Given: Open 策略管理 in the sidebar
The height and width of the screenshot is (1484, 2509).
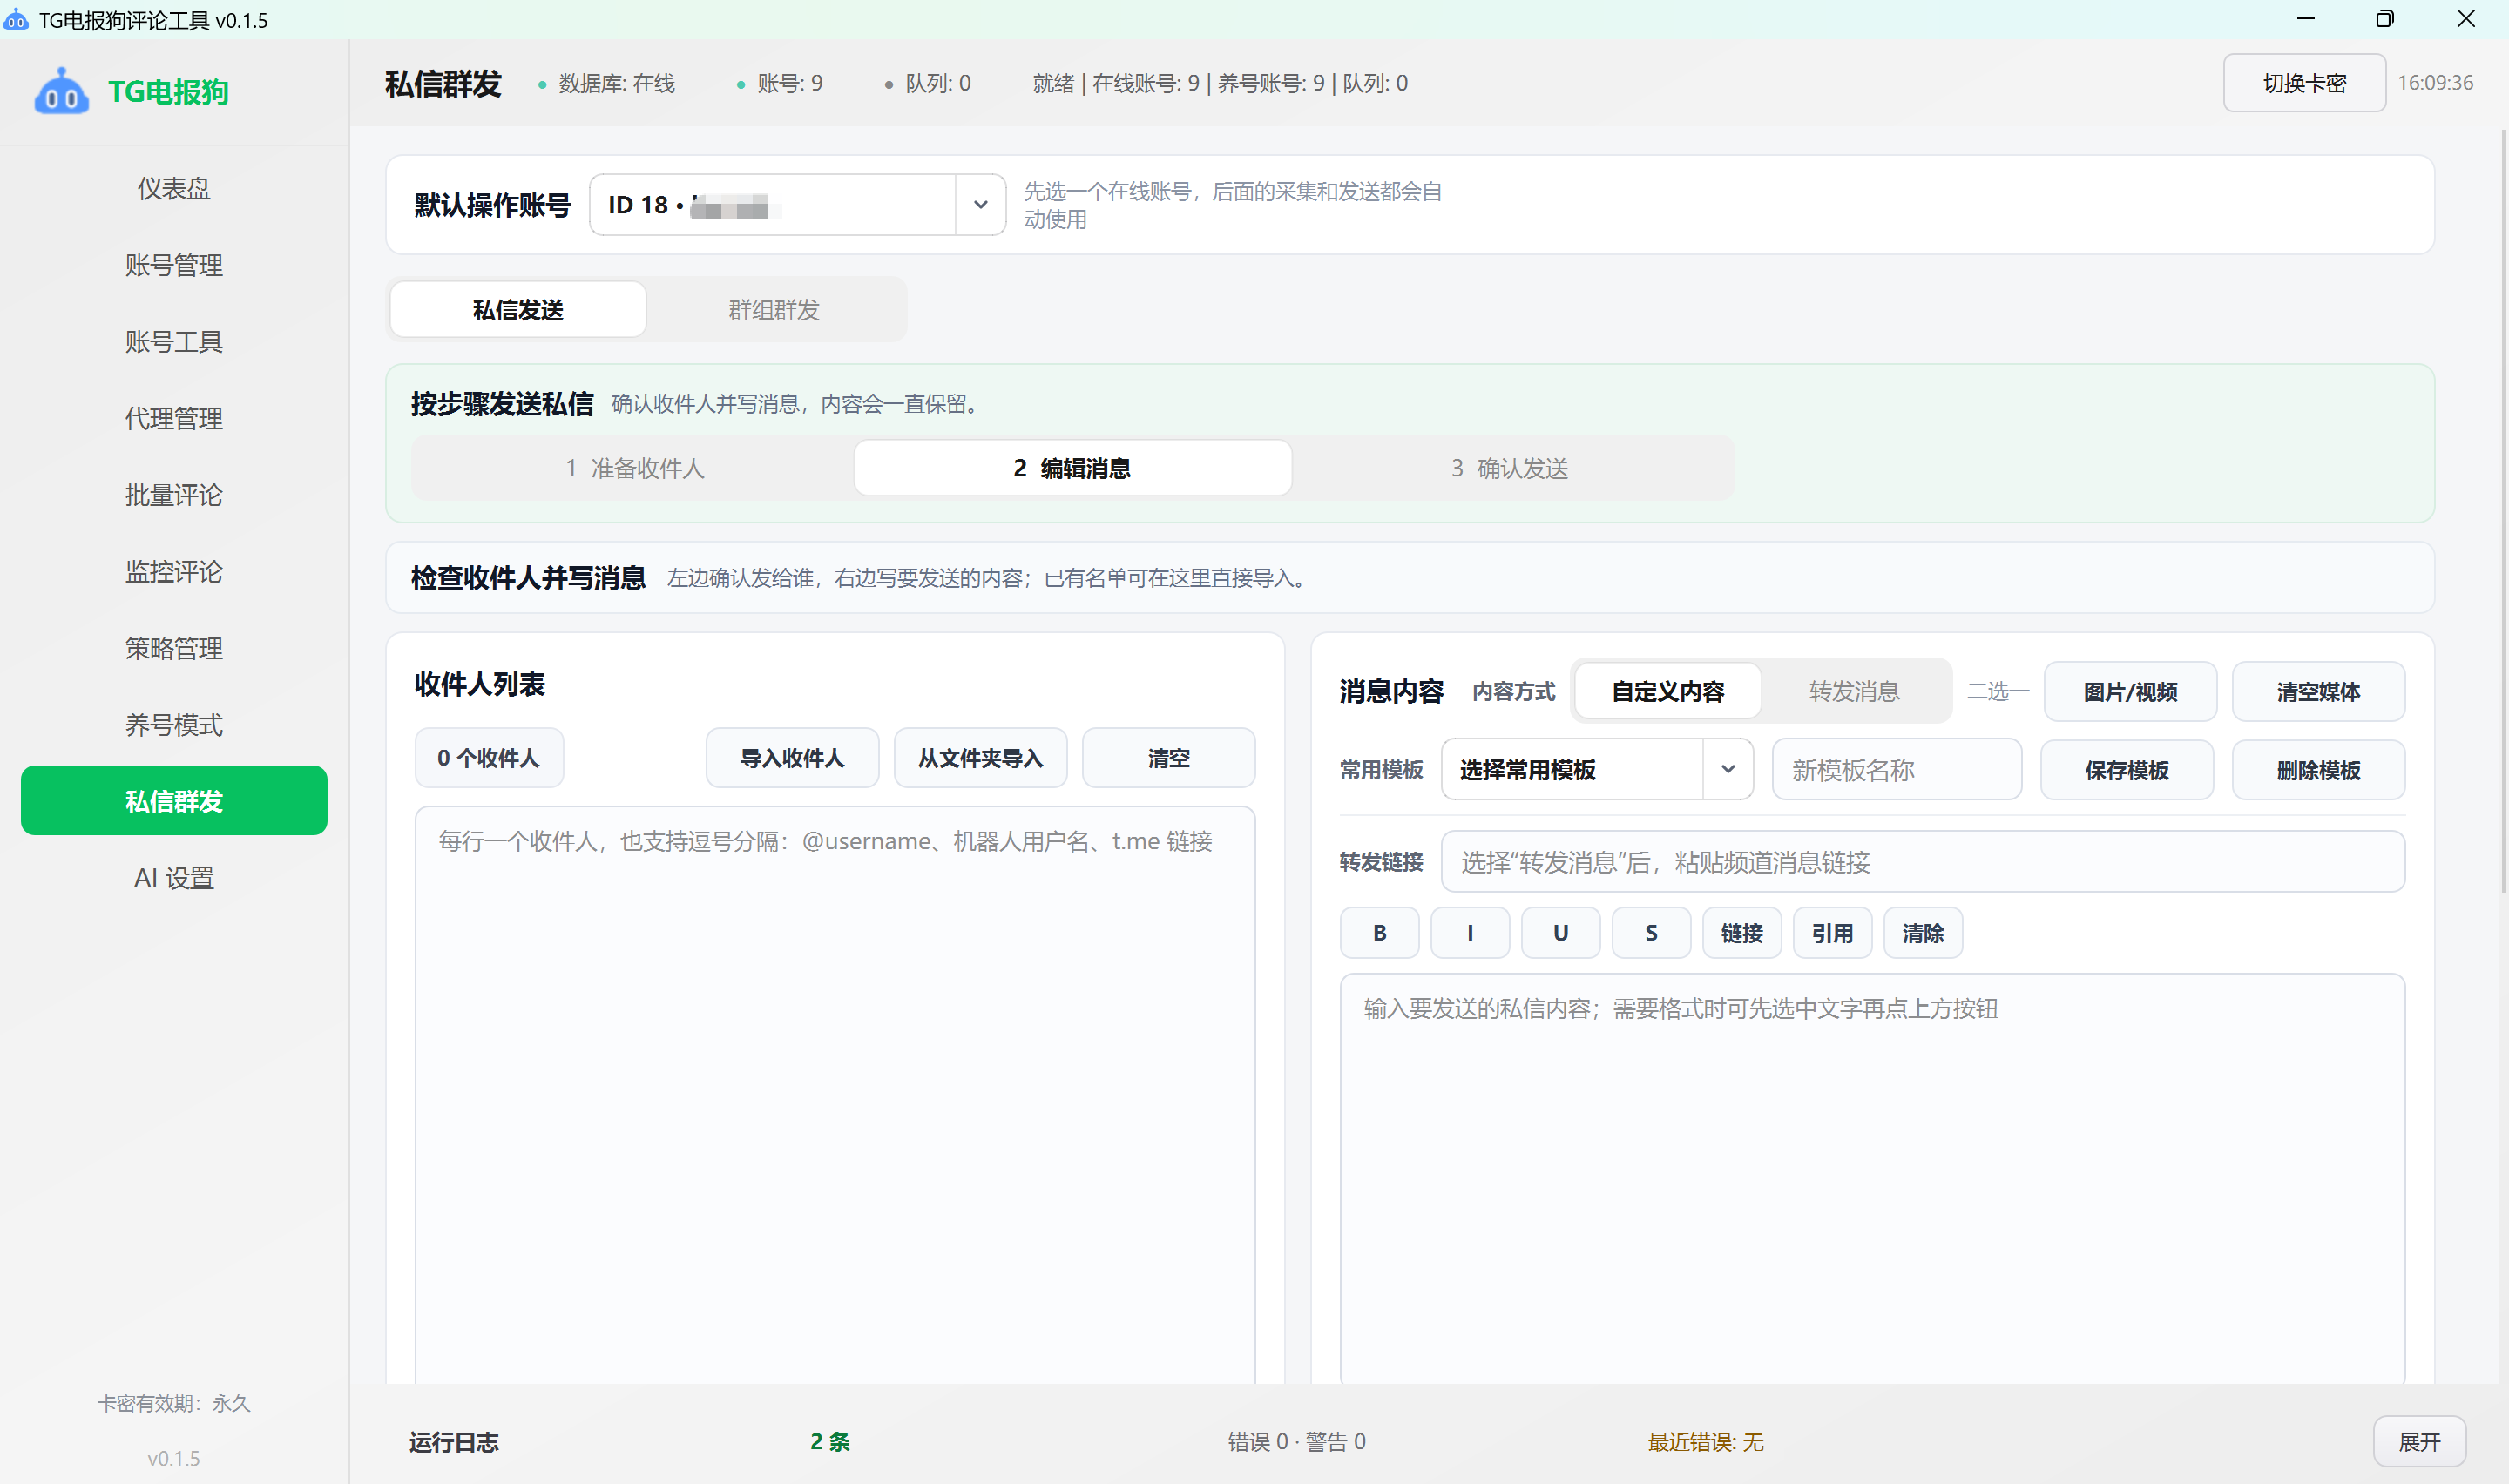Looking at the screenshot, I should pos(174,648).
